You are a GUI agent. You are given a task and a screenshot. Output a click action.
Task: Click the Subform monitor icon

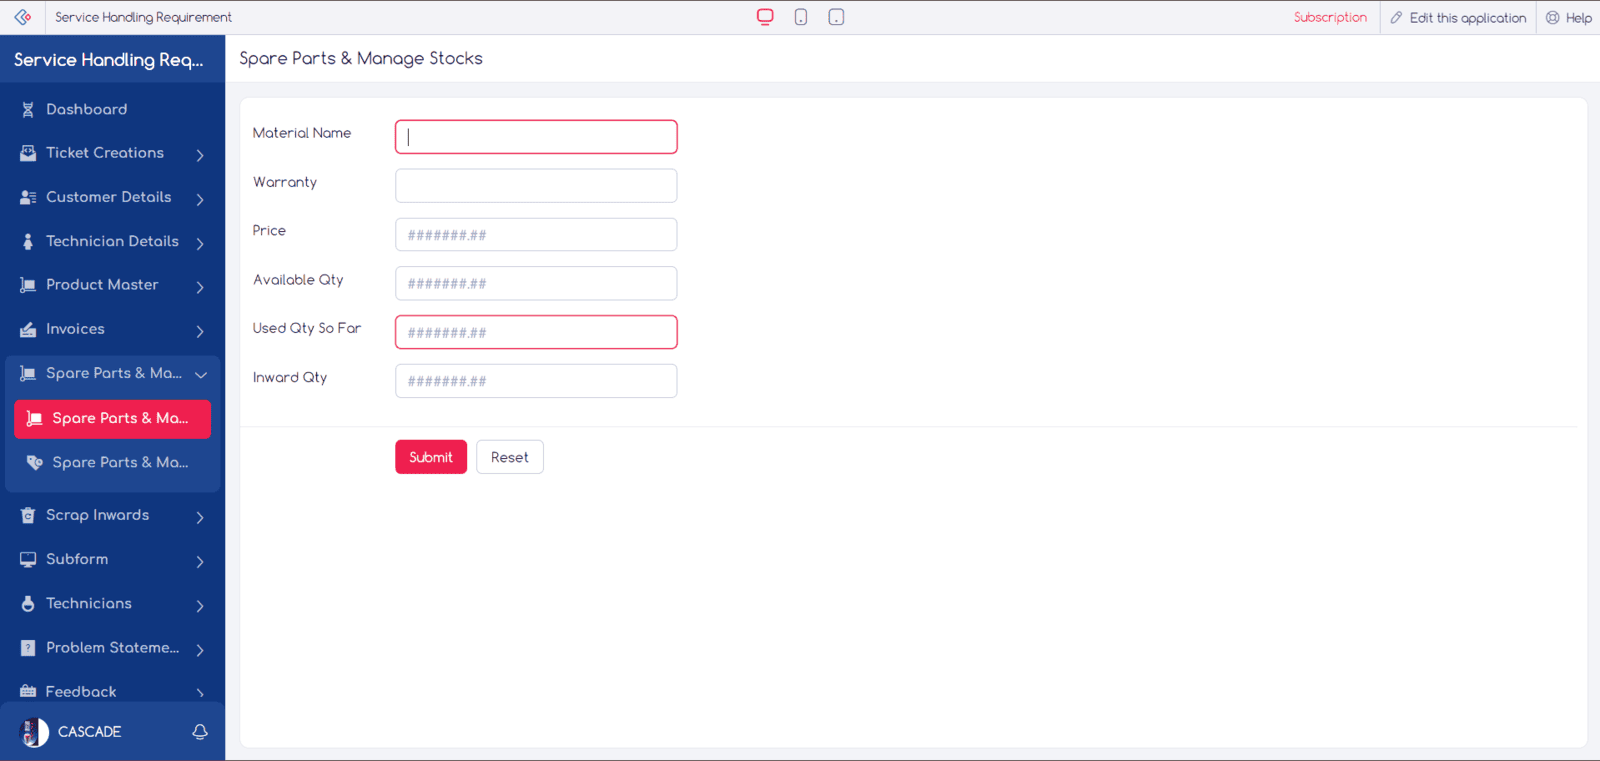28,559
